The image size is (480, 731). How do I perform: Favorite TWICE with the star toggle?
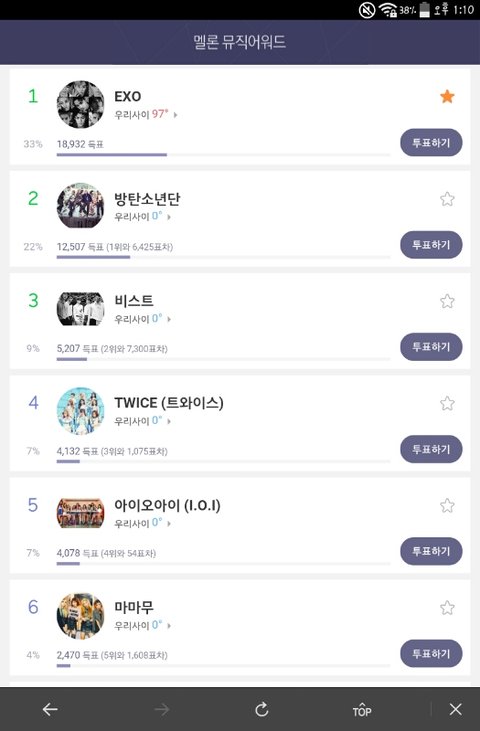coord(447,403)
